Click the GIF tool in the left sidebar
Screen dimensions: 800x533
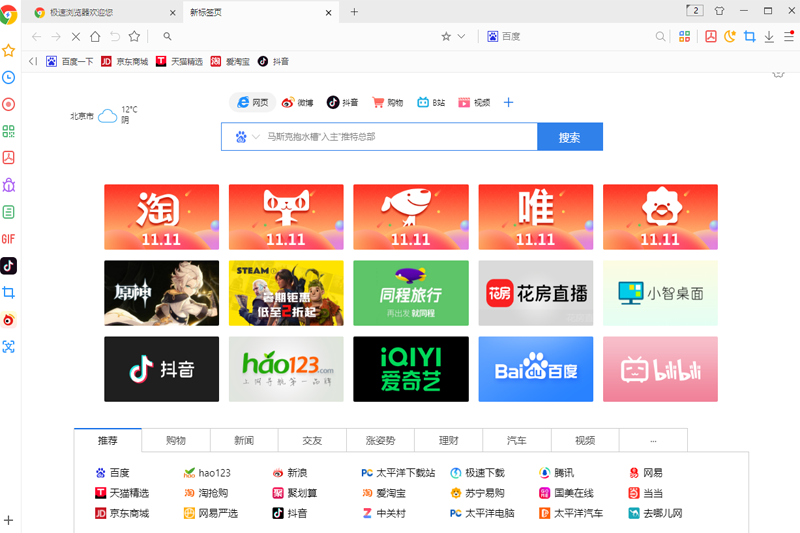tap(8, 238)
